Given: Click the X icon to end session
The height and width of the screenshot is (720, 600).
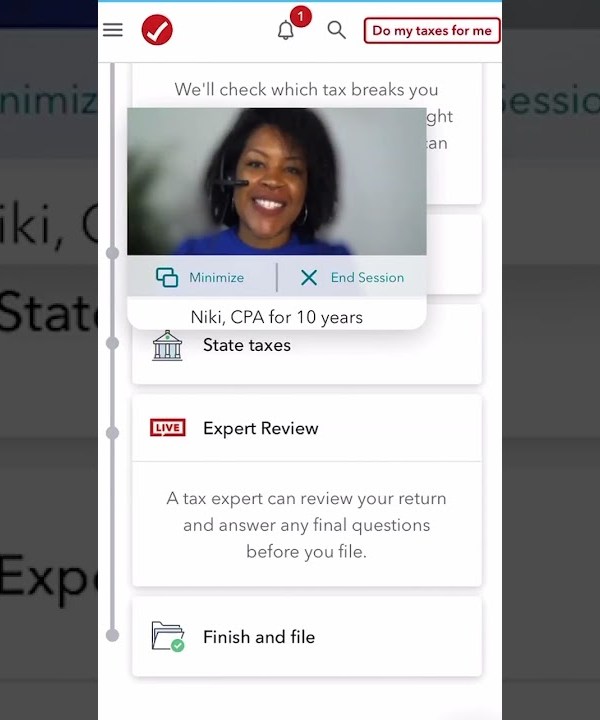Looking at the screenshot, I should click(309, 277).
